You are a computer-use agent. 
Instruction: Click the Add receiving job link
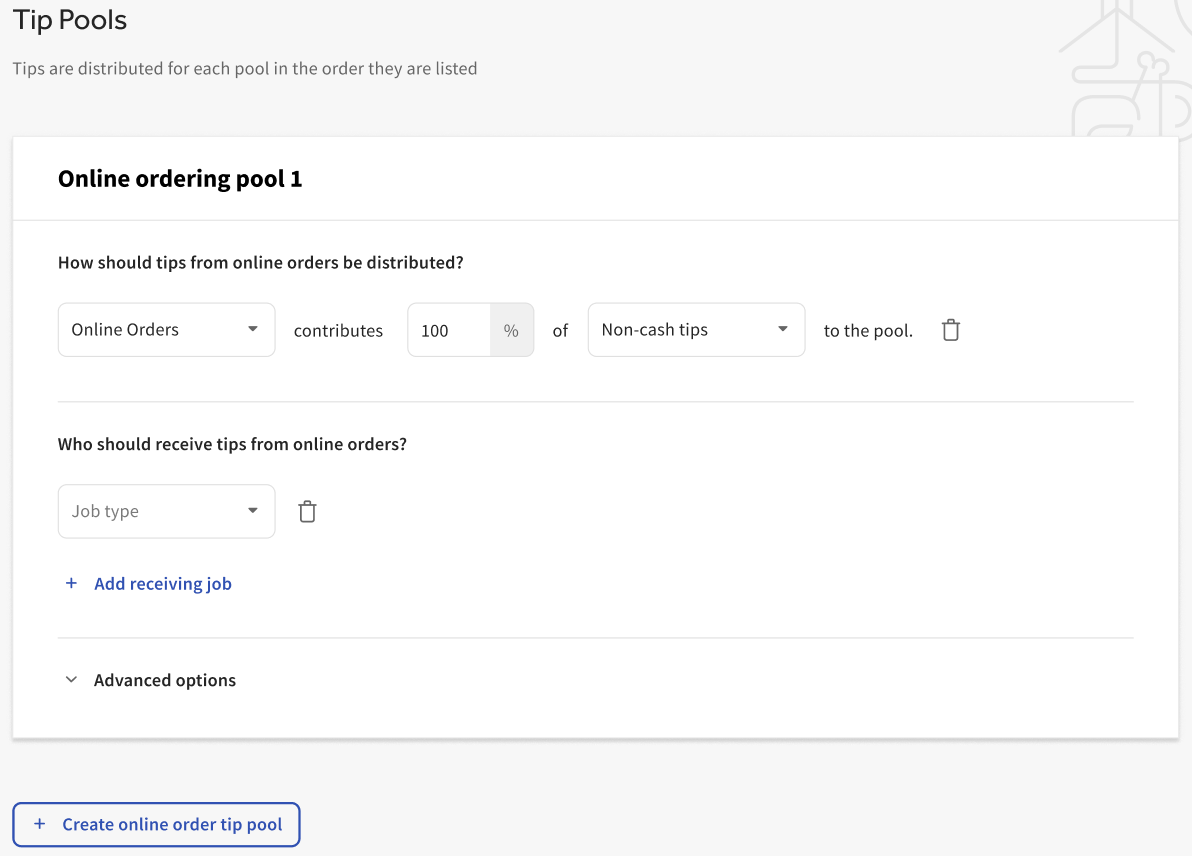[x=162, y=583]
